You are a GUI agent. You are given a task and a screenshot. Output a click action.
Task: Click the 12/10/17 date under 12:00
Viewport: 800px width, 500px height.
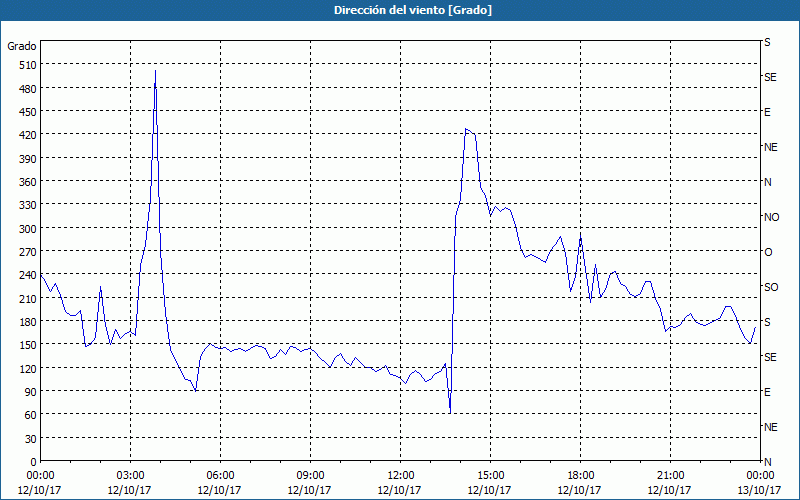pyautogui.click(x=399, y=490)
